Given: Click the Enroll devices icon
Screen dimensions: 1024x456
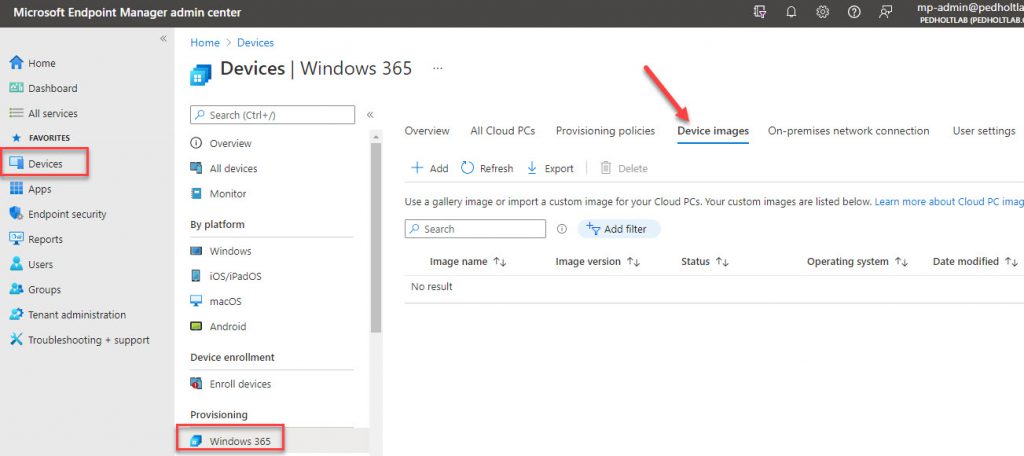Looking at the screenshot, I should click(x=196, y=383).
